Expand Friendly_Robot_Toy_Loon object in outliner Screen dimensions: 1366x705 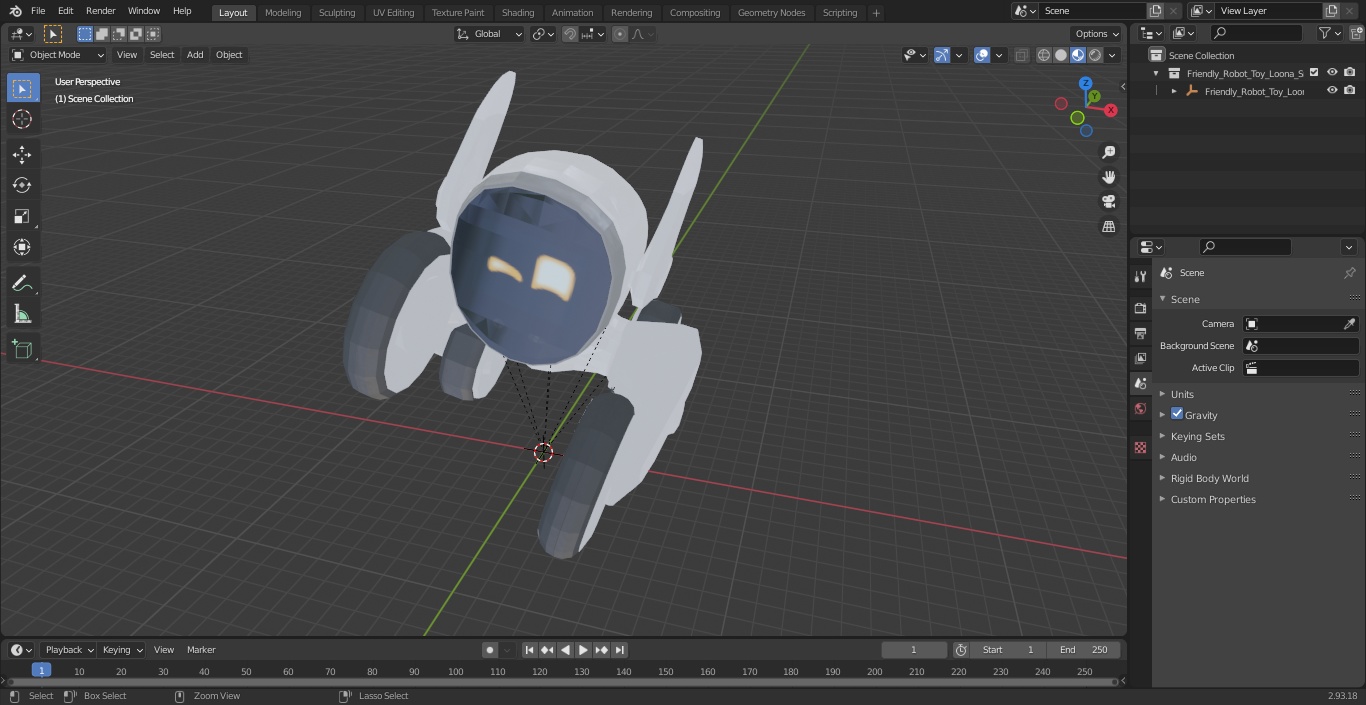1174,91
